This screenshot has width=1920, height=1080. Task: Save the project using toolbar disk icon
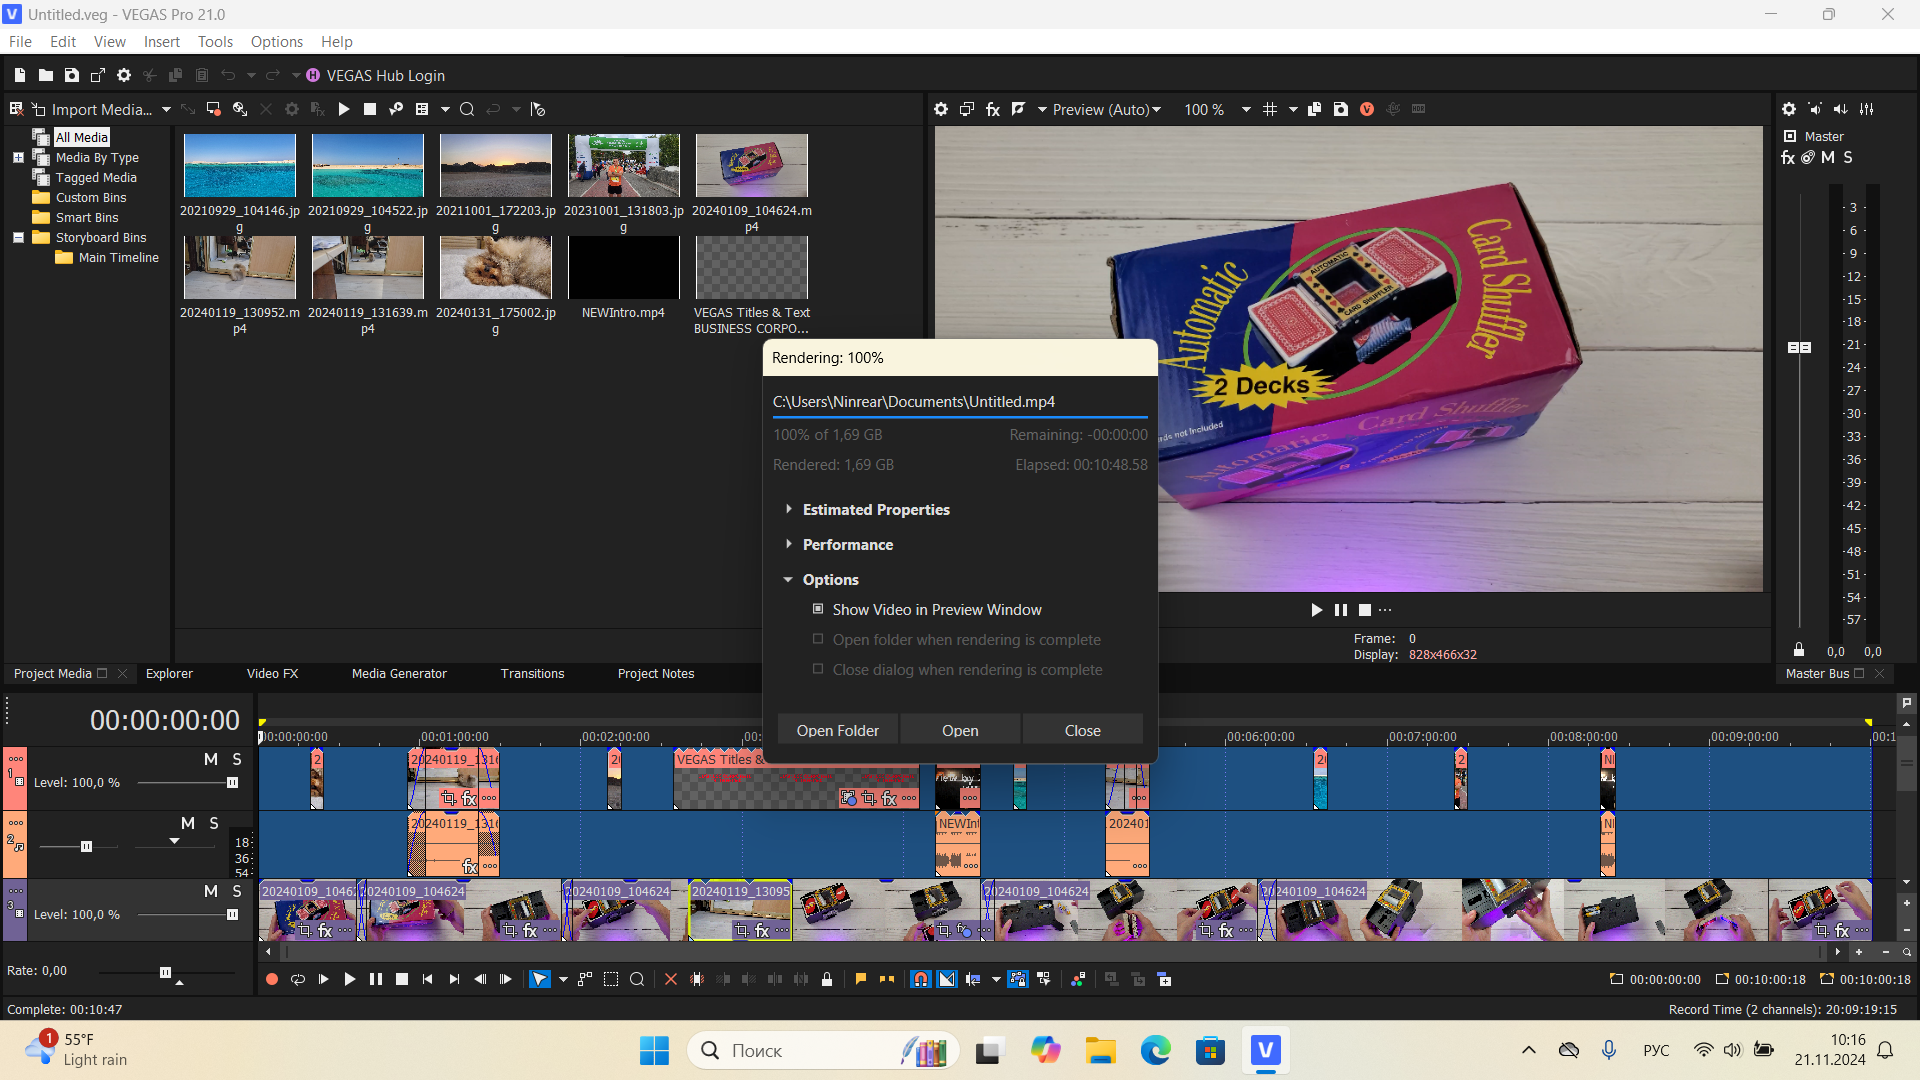click(71, 75)
